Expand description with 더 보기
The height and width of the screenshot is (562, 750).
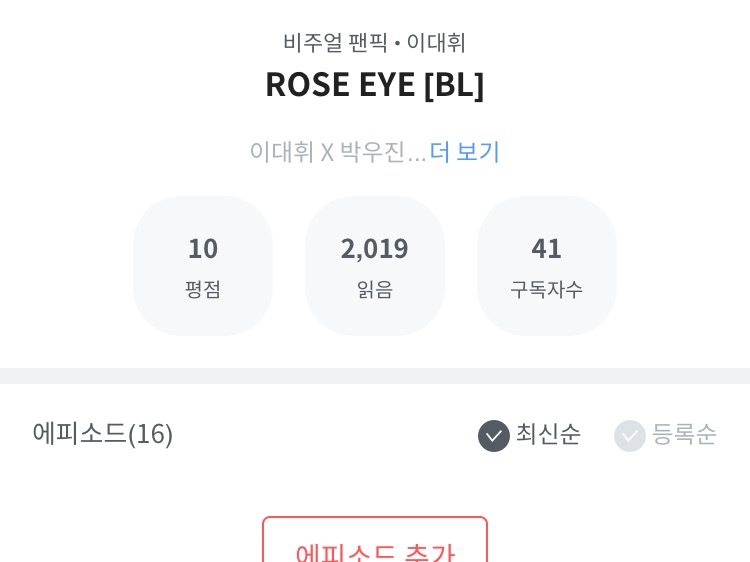coord(465,152)
